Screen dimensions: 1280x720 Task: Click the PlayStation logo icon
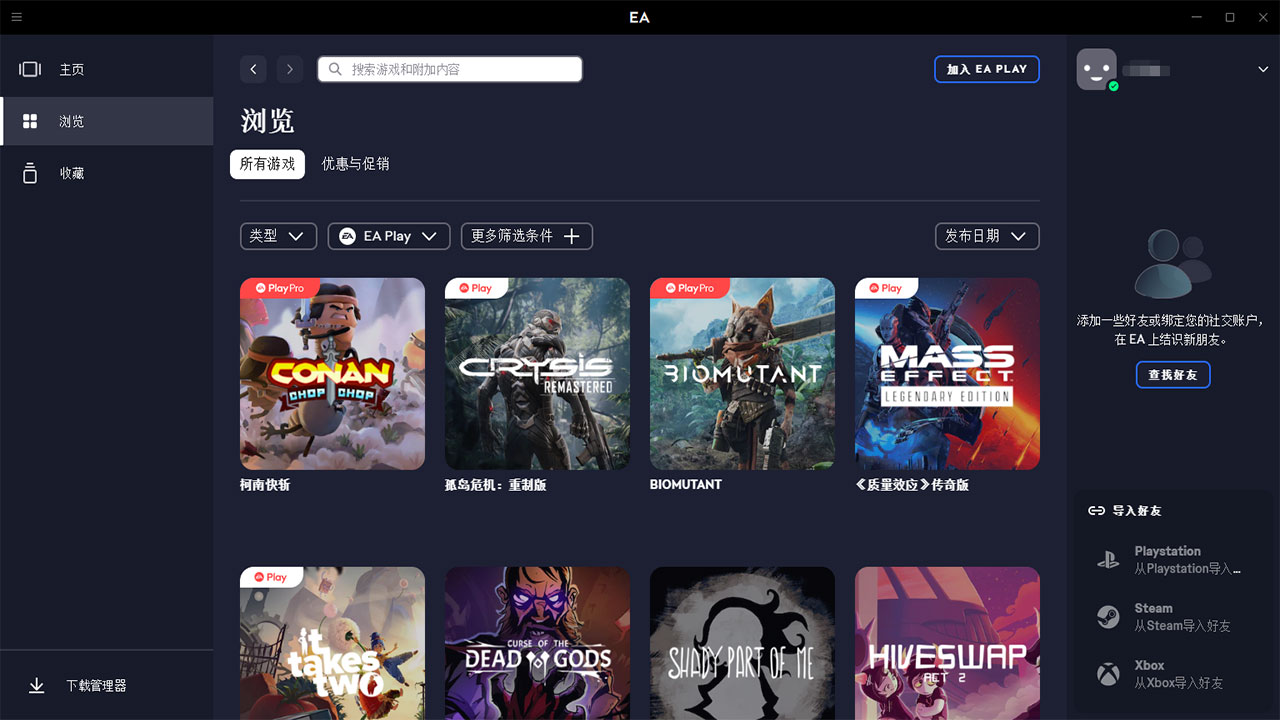(x=1108, y=560)
